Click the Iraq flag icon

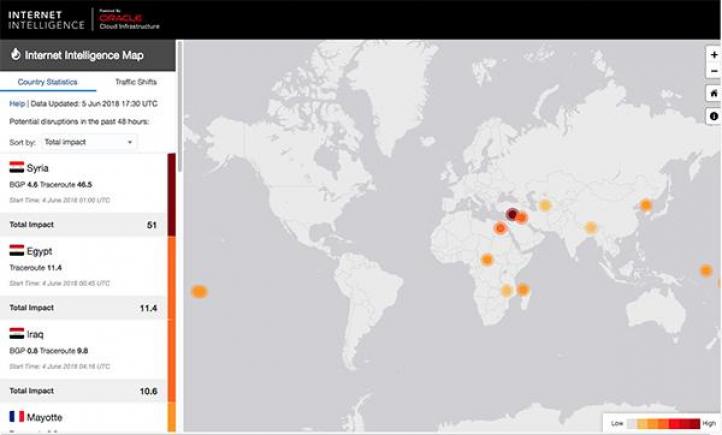click(17, 333)
